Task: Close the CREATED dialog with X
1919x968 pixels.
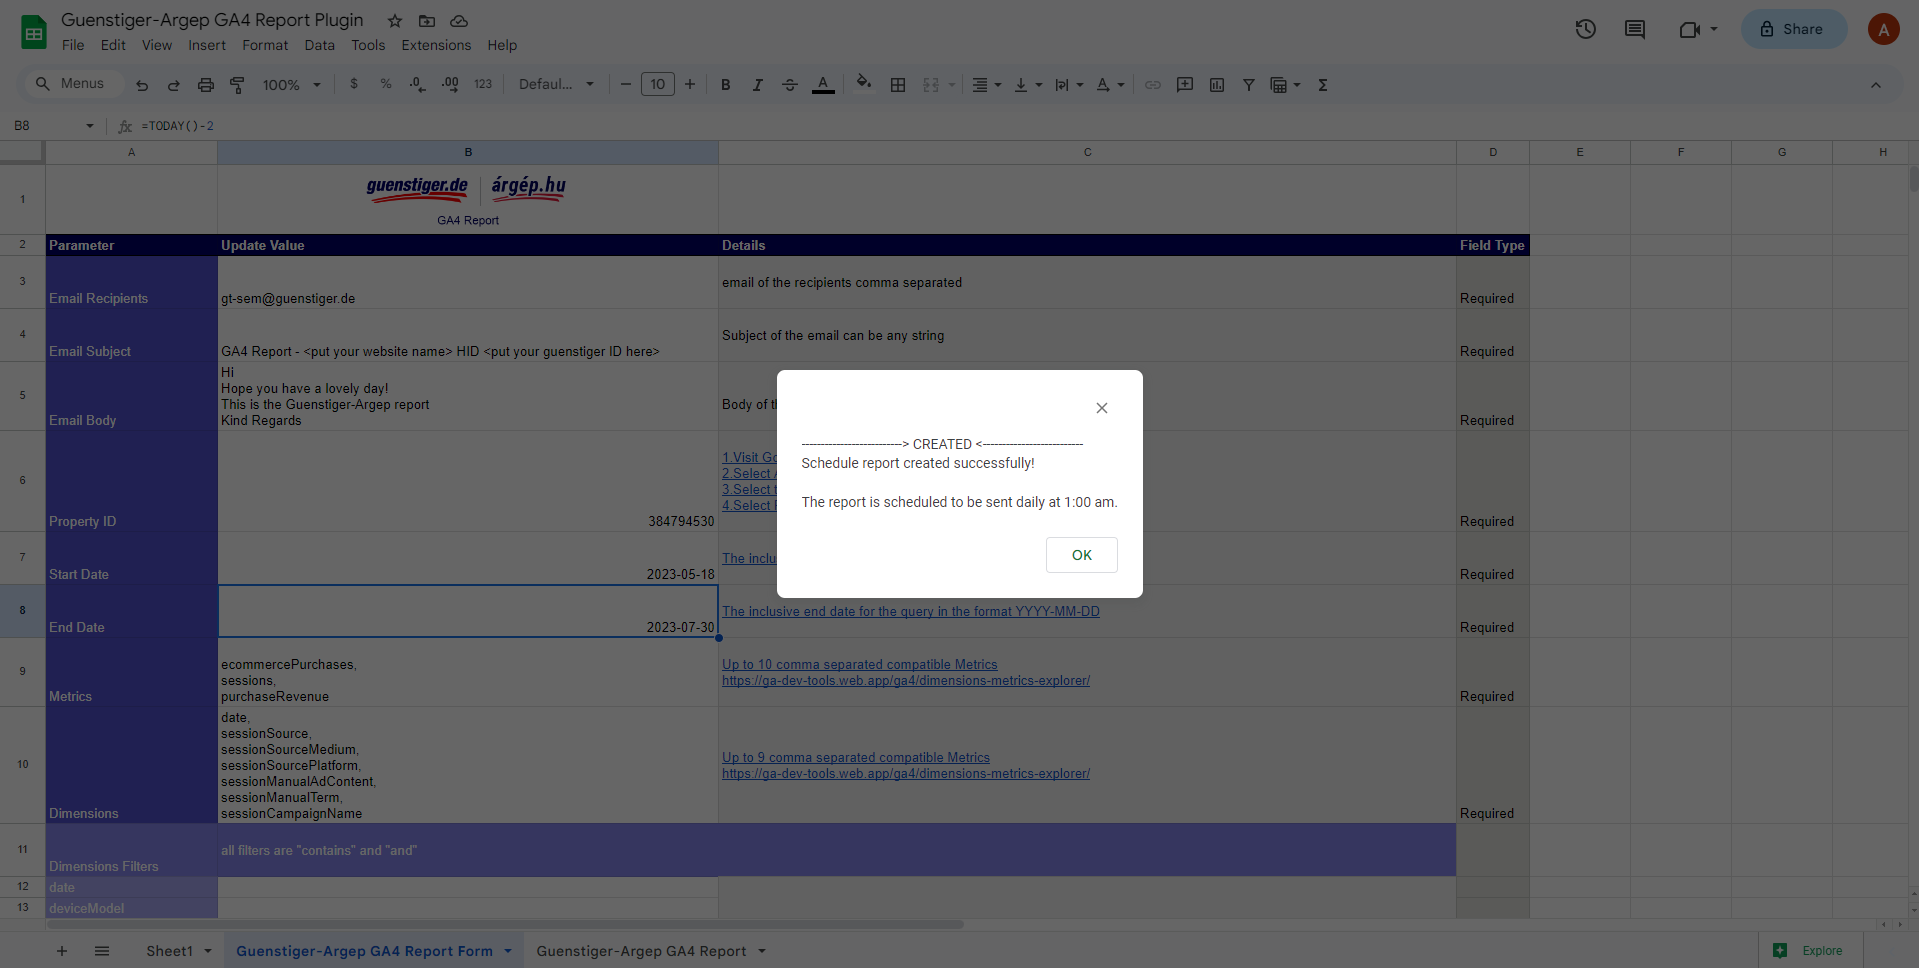Action: pos(1102,408)
